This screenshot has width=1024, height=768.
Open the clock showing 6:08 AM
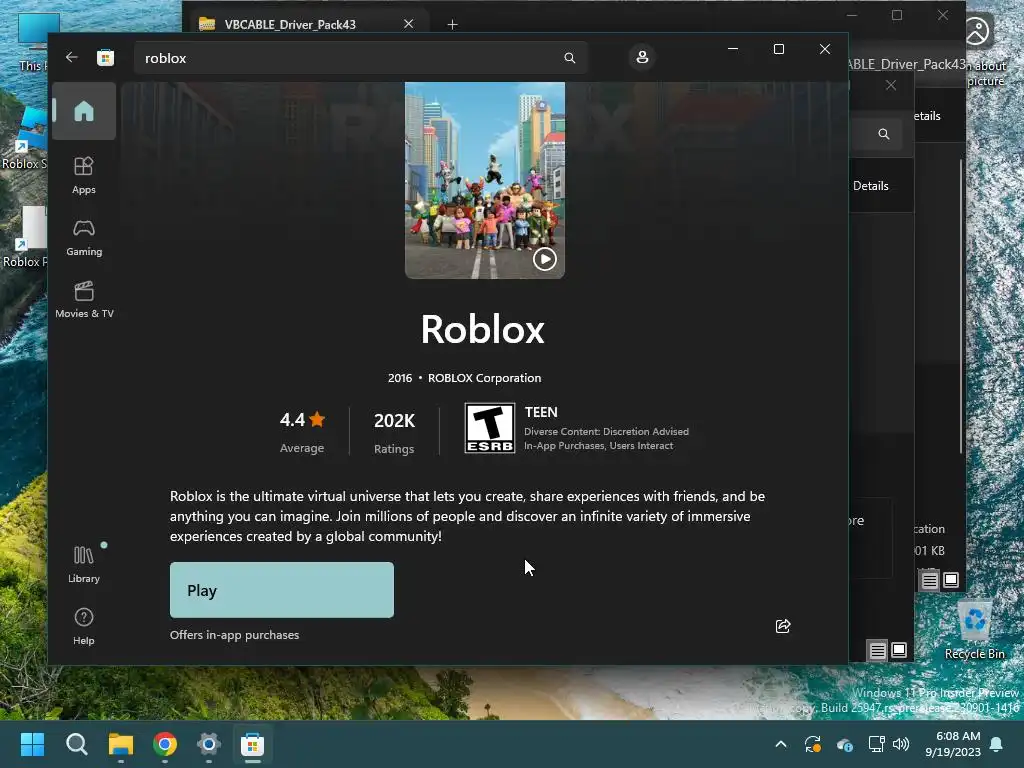coord(953,744)
